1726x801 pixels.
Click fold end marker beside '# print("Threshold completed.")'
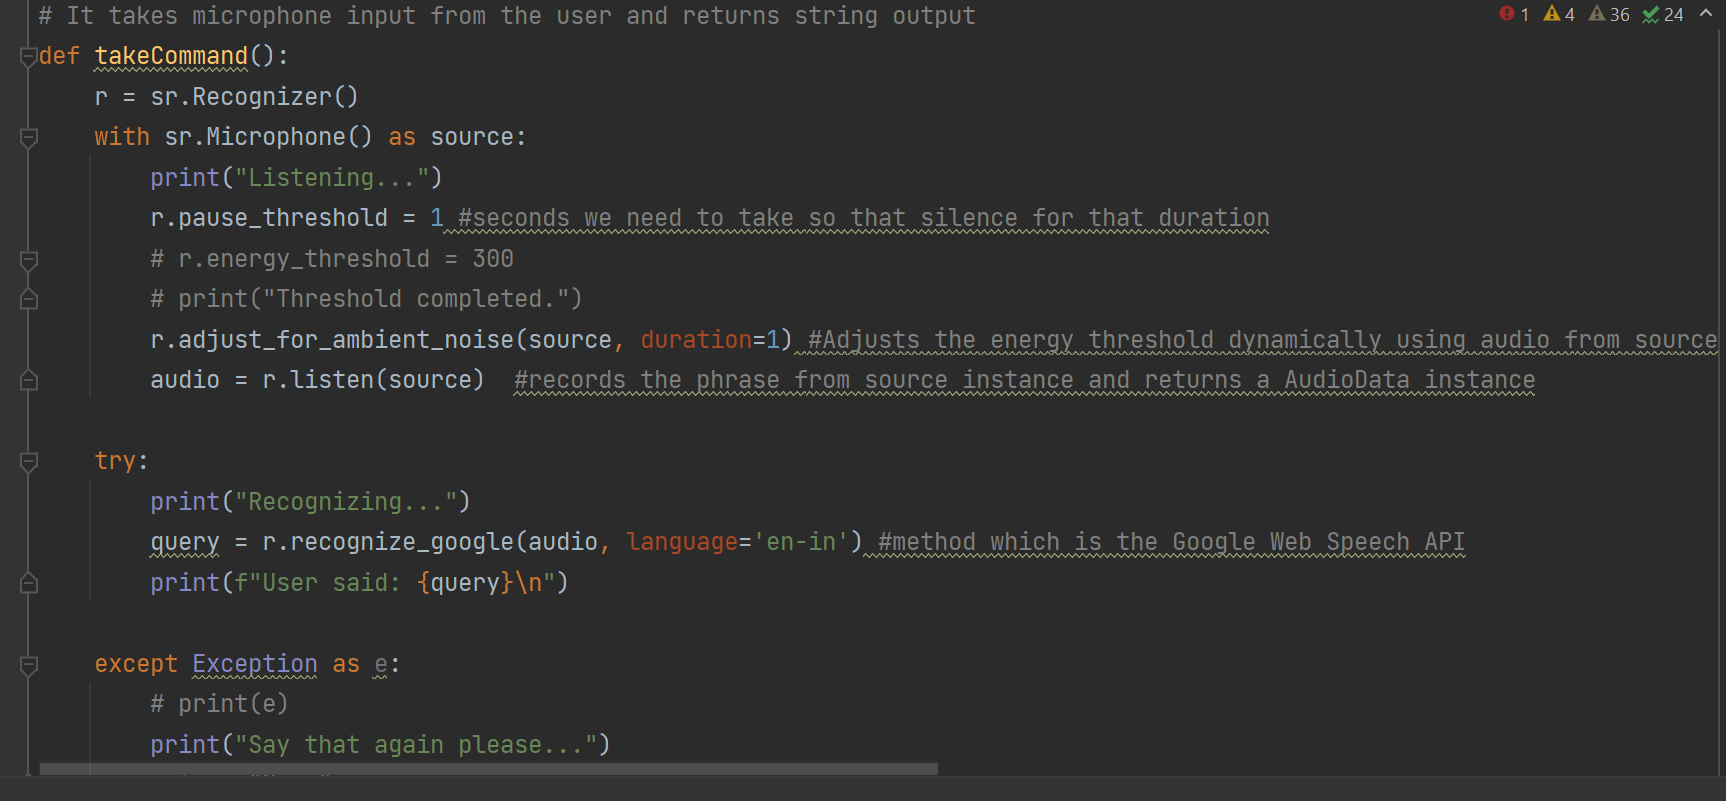click(x=29, y=299)
